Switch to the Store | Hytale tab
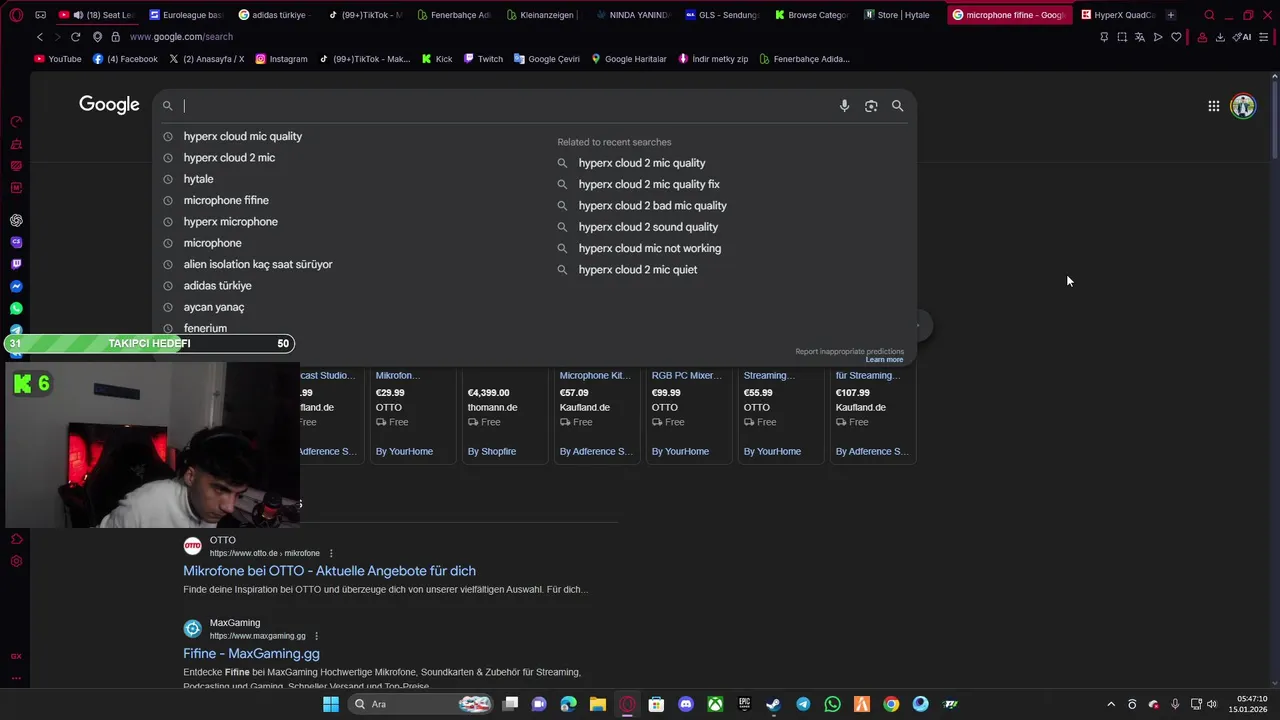Image resolution: width=1280 pixels, height=720 pixels. point(897,15)
